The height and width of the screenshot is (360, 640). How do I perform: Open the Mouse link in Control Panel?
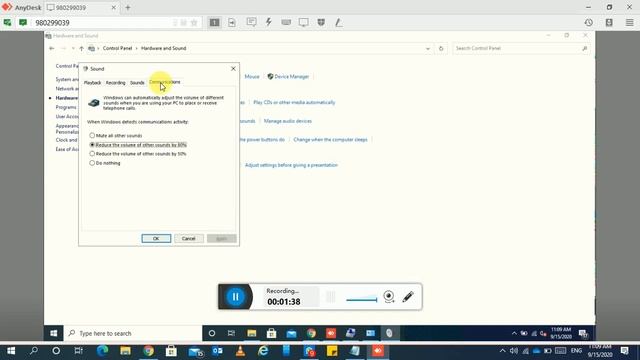252,76
